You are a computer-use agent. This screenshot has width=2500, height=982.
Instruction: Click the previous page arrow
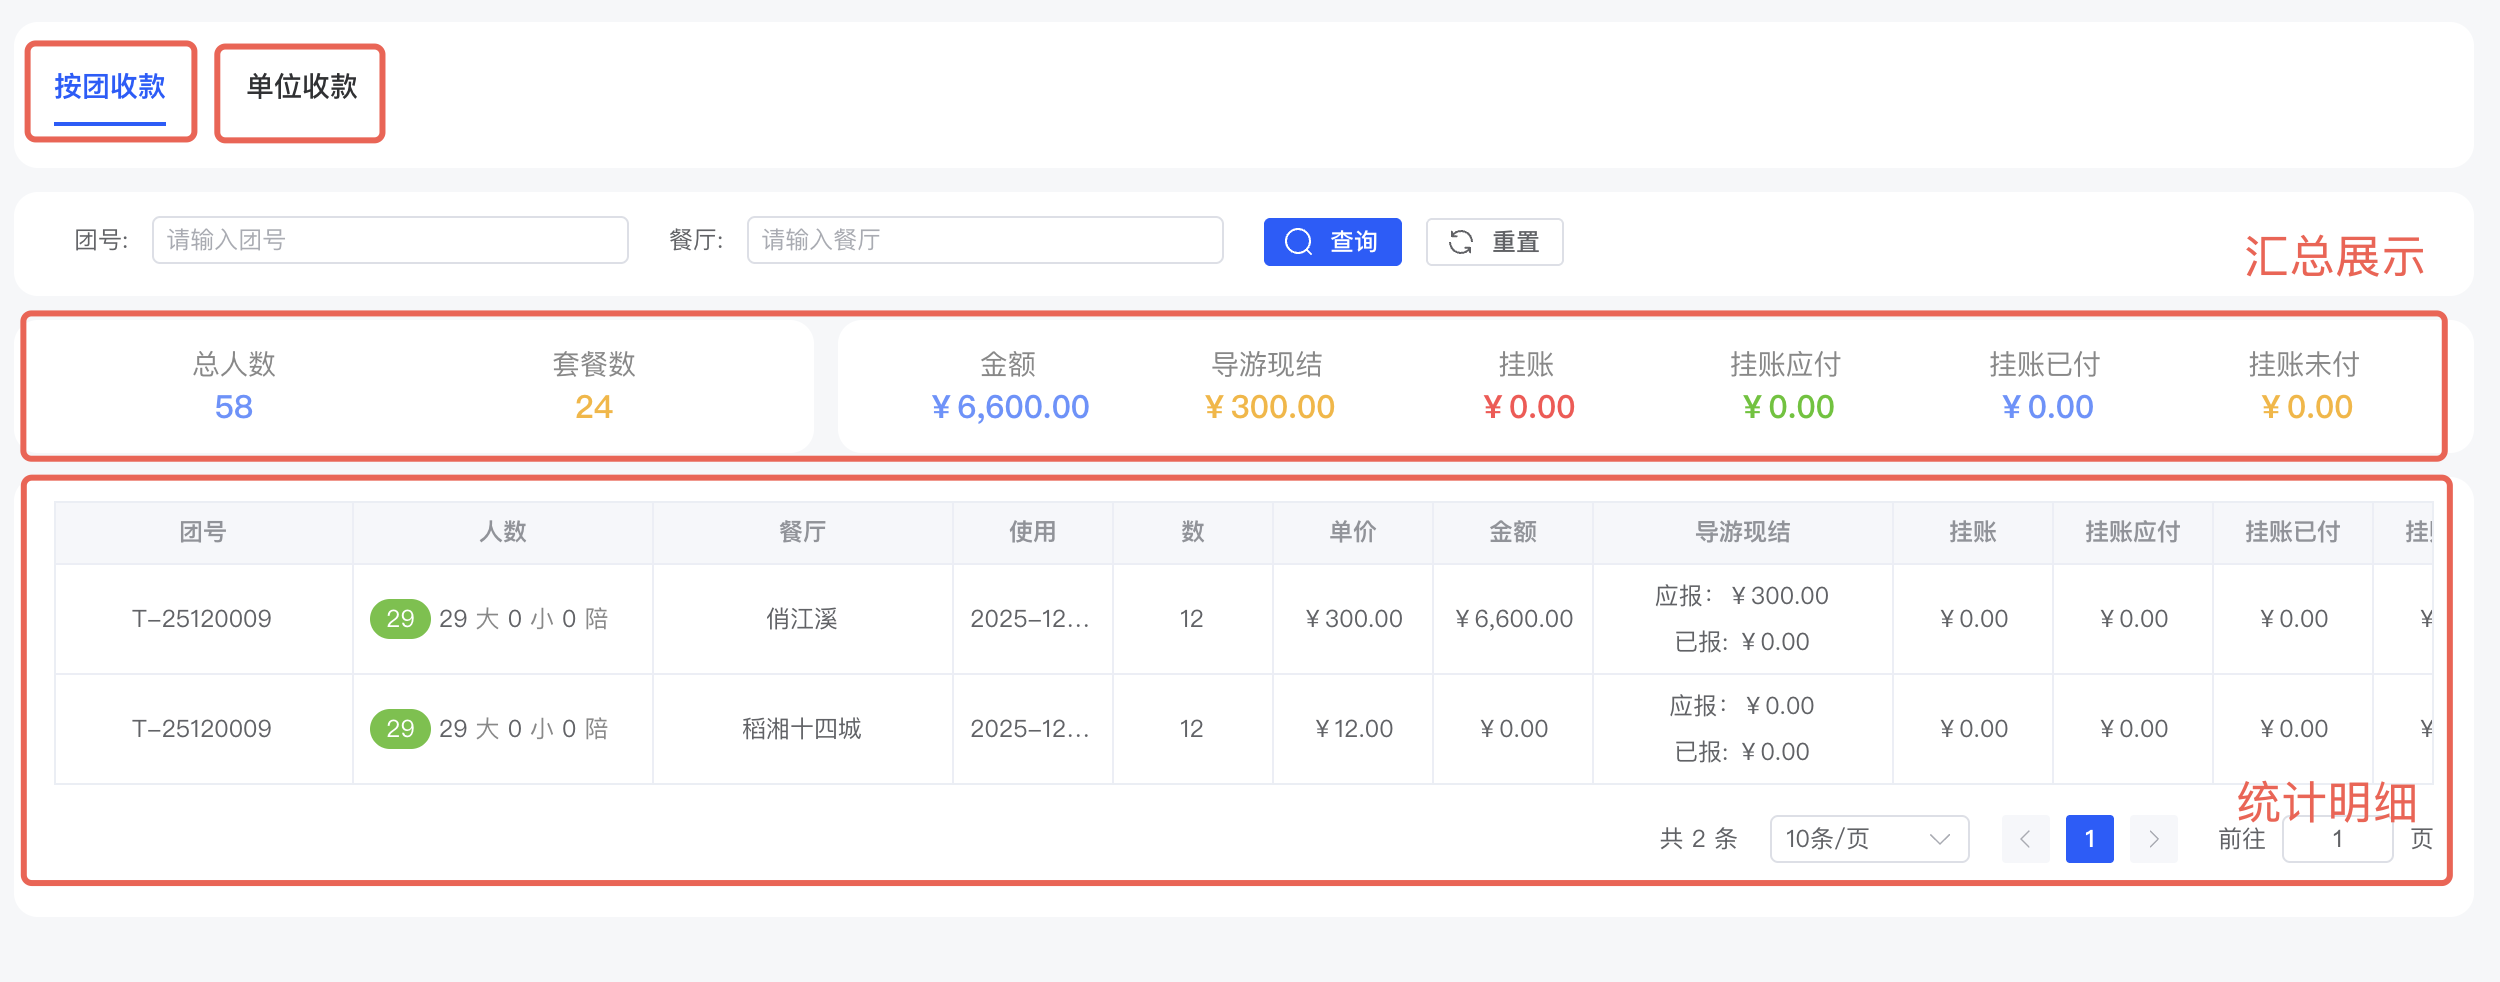point(2025,839)
